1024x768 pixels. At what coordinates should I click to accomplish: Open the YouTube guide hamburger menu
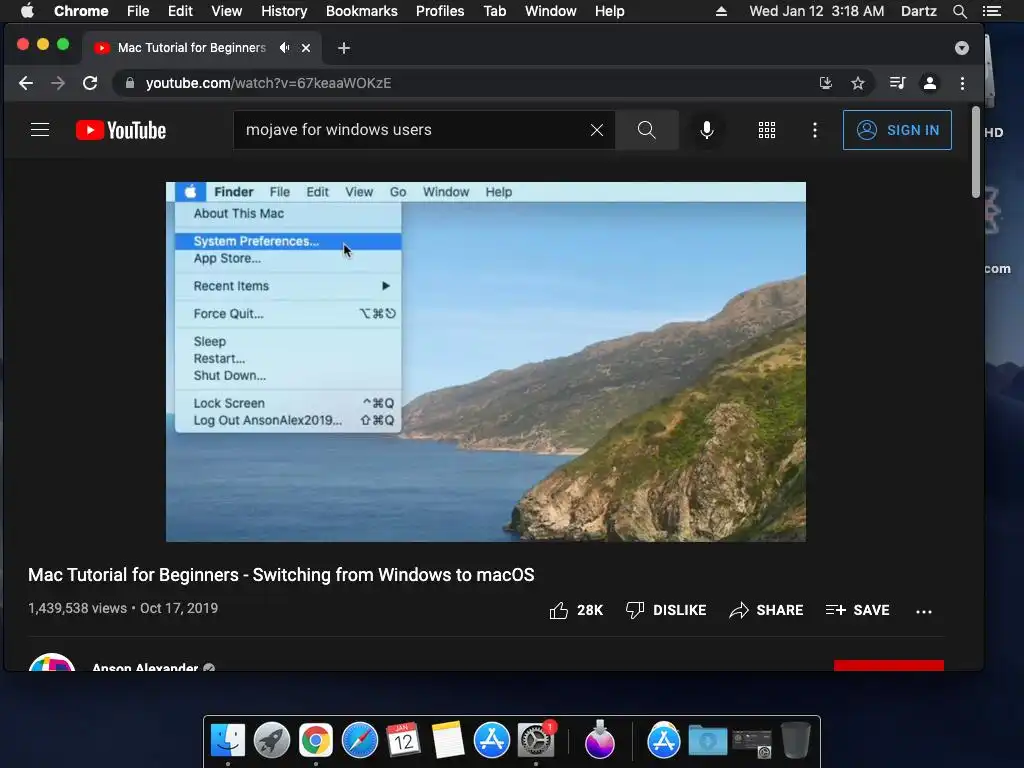40,130
